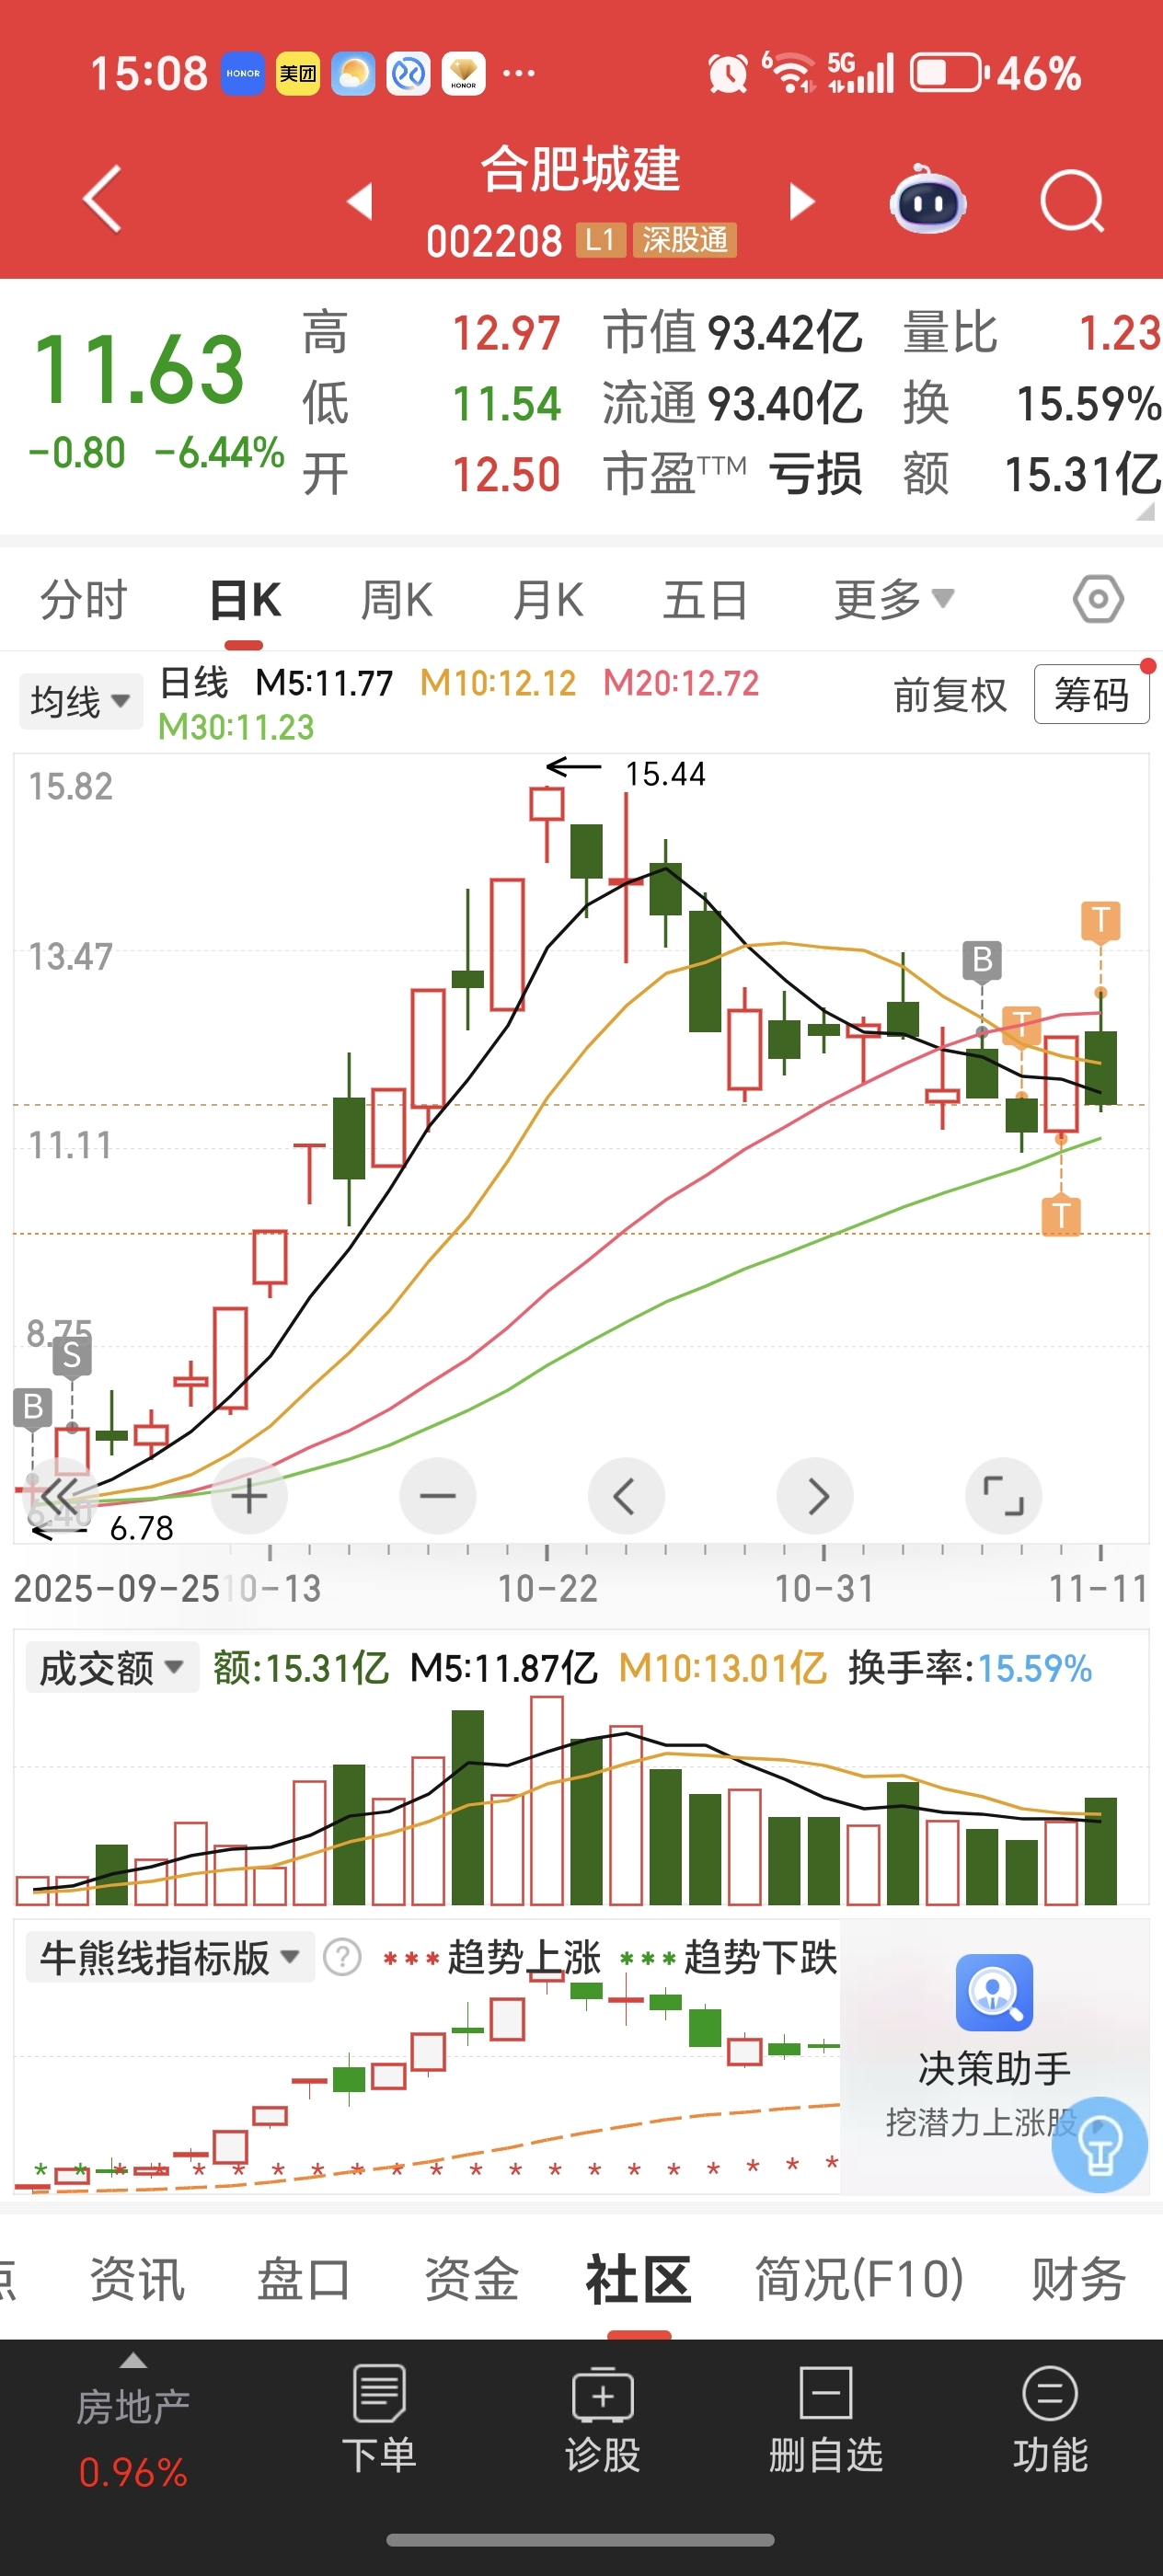This screenshot has width=1163, height=2576.
Task: Zoom in the K-line chart with plus
Action: (249, 1496)
